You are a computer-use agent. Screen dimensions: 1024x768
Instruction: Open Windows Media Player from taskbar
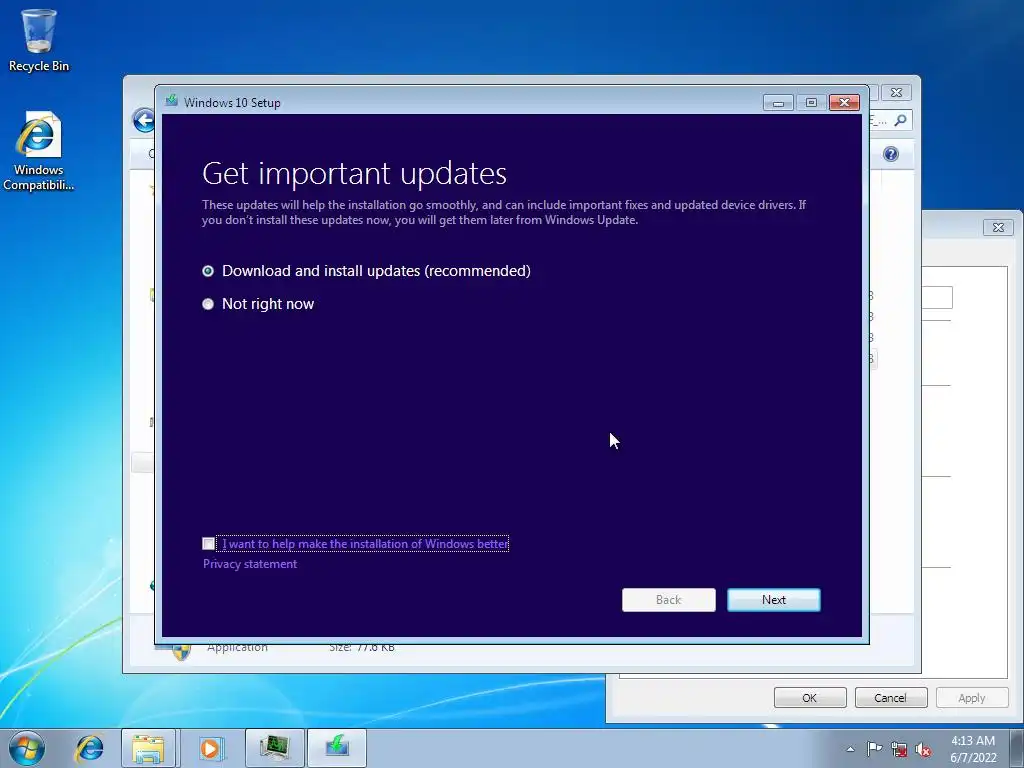[210, 748]
